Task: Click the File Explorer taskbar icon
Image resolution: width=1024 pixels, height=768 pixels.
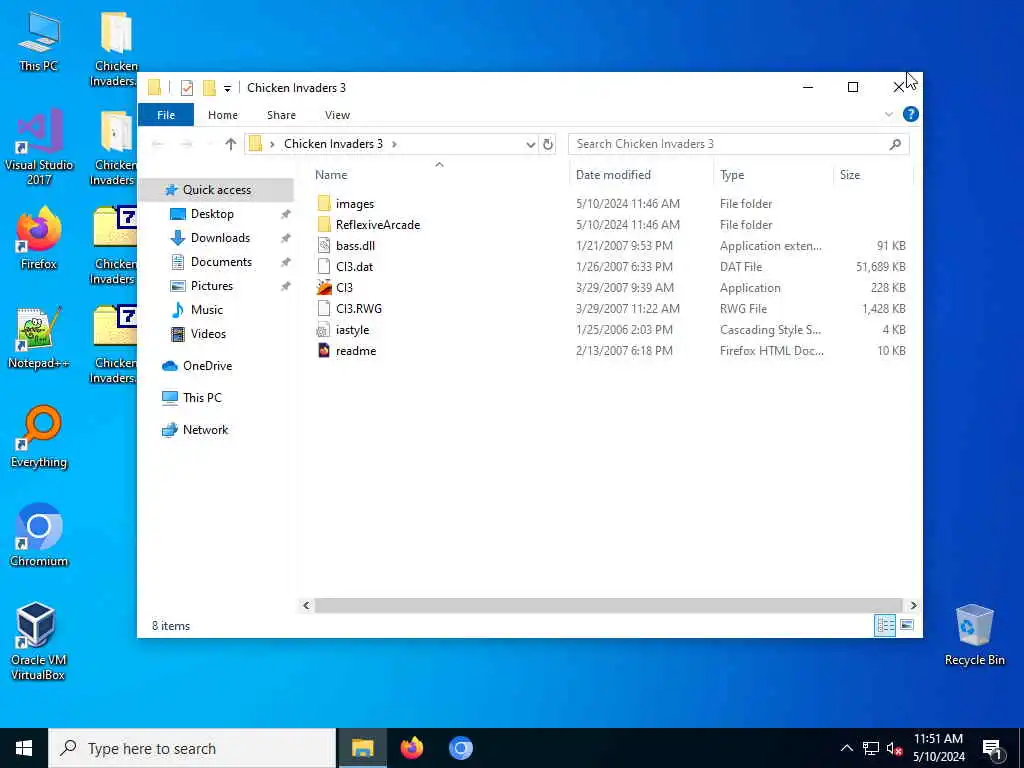Action: click(362, 748)
